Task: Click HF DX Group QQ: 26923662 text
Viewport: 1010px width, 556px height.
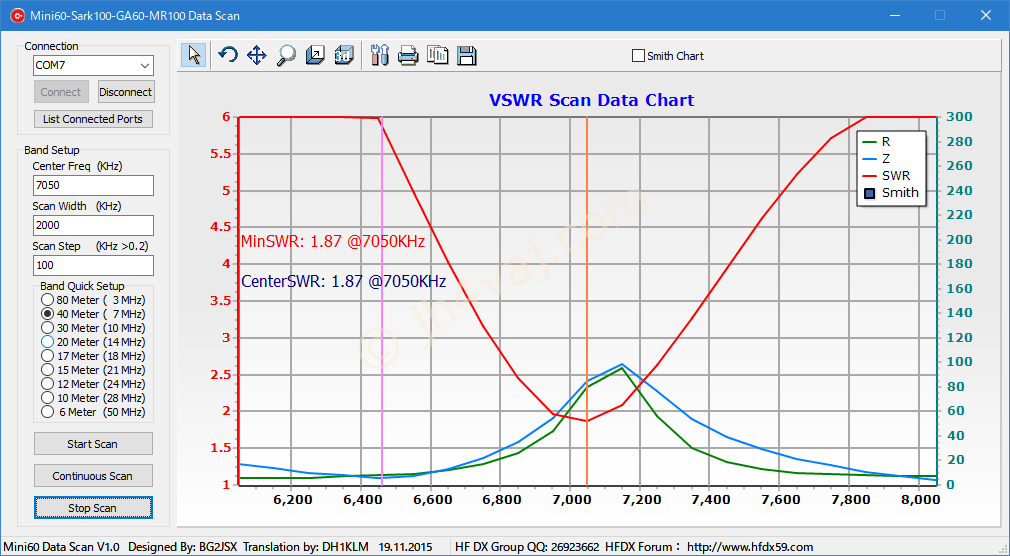Action: (x=527, y=547)
